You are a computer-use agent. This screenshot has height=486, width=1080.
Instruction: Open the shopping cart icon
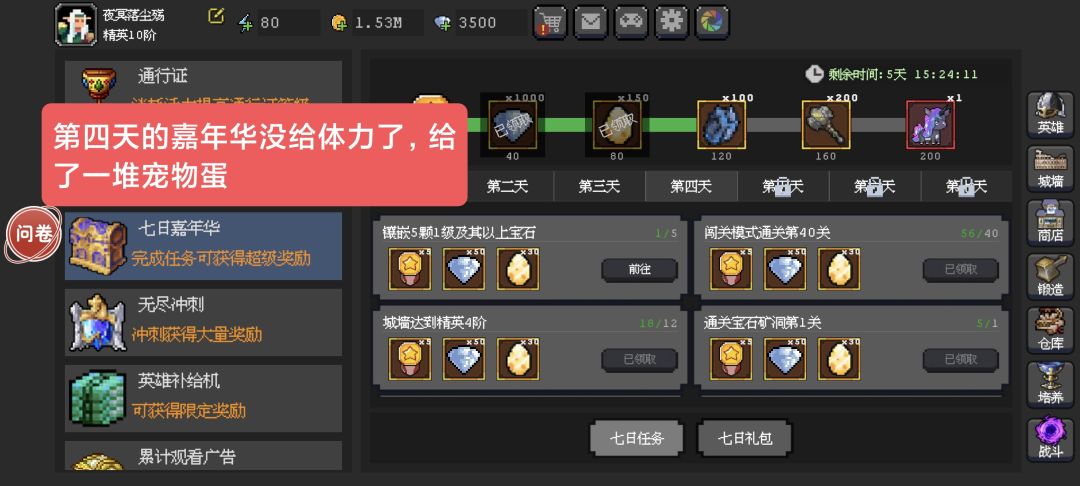click(550, 22)
